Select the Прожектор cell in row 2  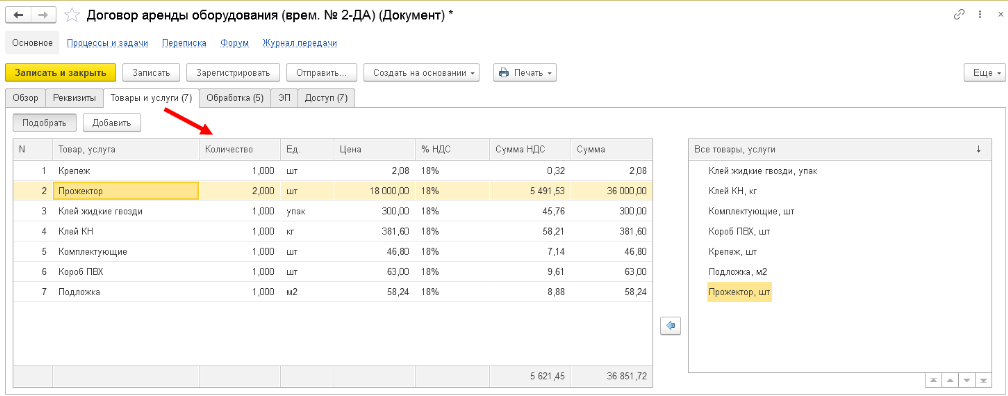point(126,191)
